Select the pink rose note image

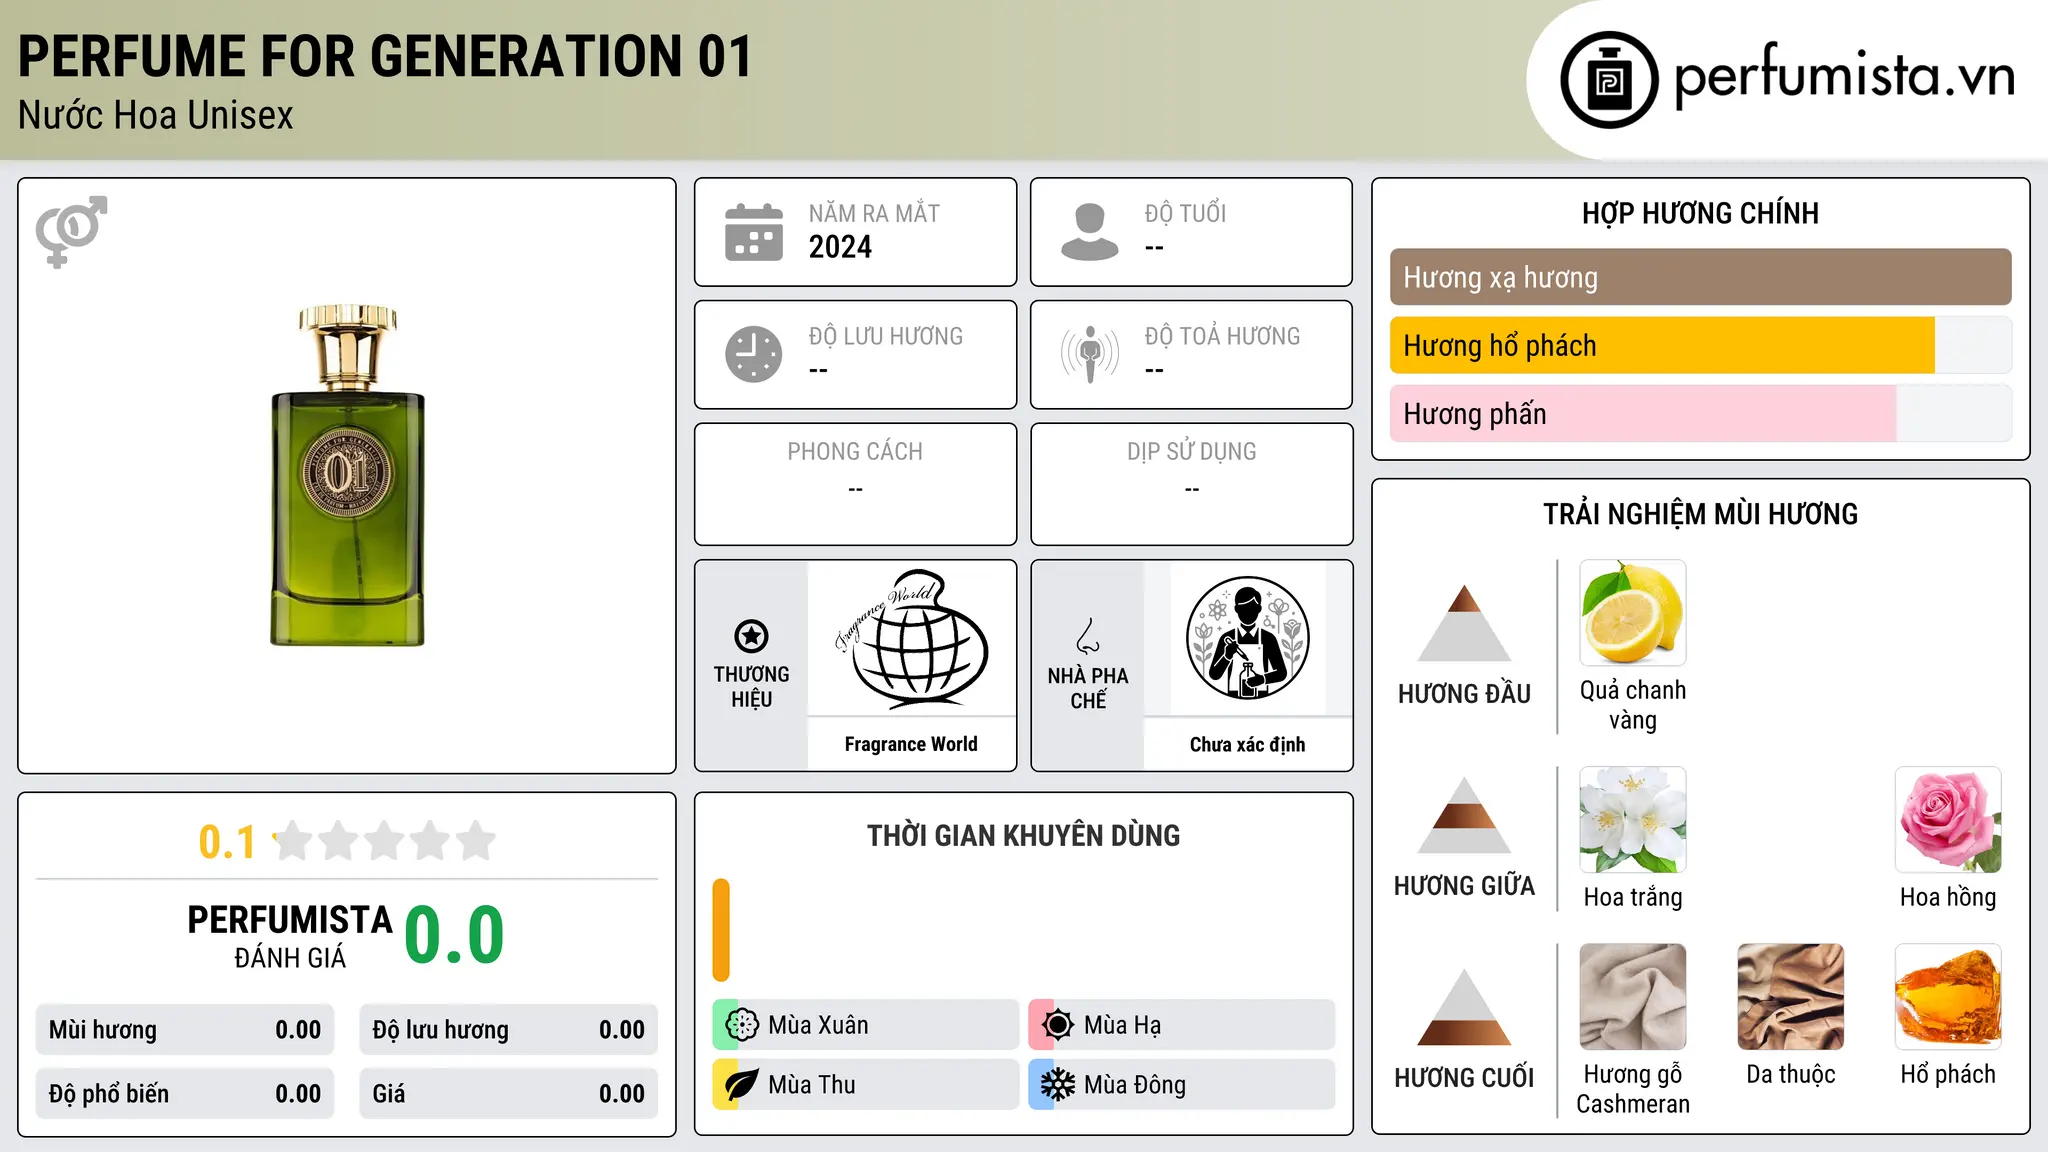tap(1948, 820)
